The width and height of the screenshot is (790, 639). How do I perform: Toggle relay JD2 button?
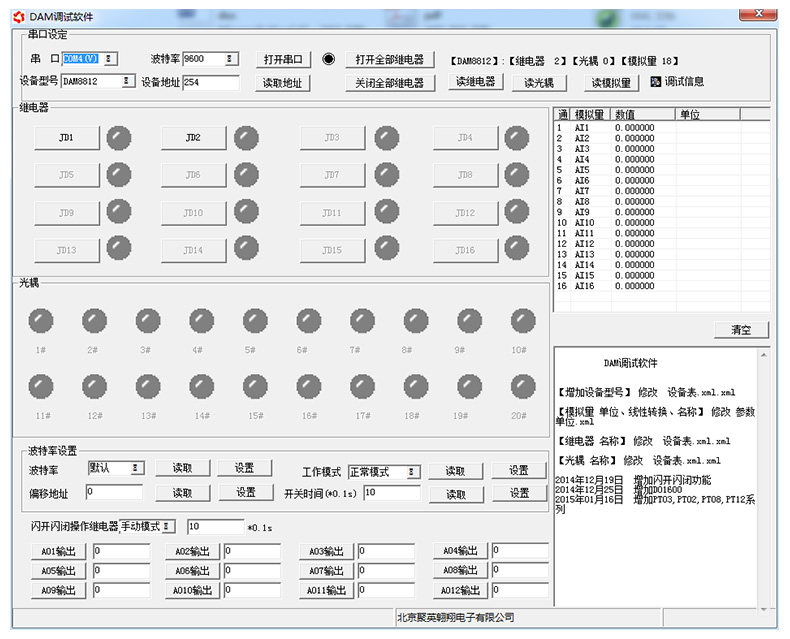click(194, 138)
